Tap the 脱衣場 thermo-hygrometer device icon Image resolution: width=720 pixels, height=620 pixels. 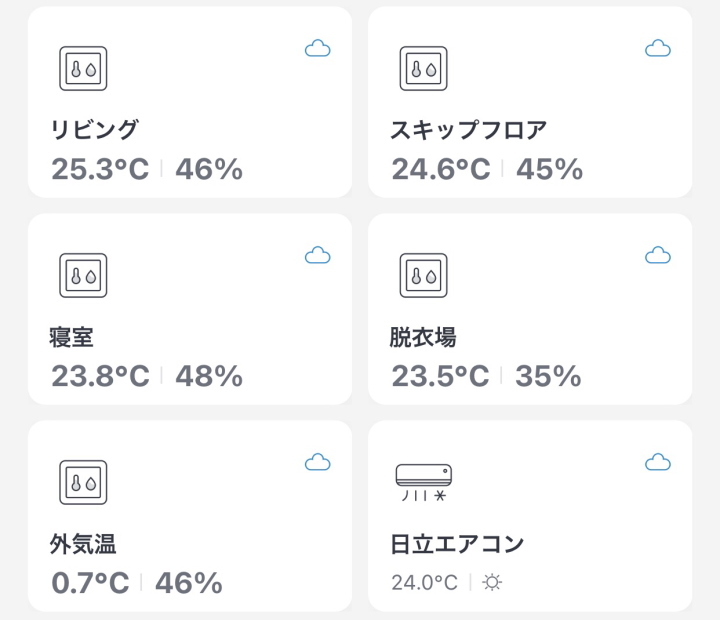tap(423, 276)
